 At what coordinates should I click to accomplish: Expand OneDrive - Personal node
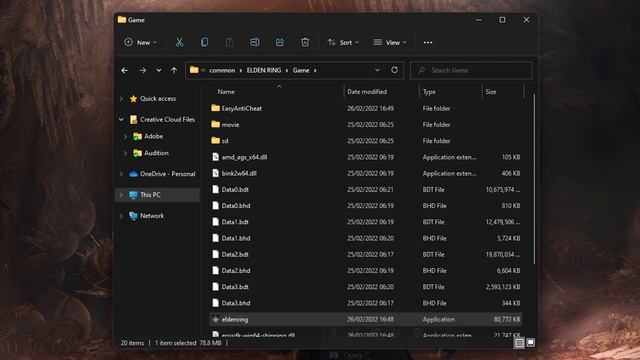121,174
